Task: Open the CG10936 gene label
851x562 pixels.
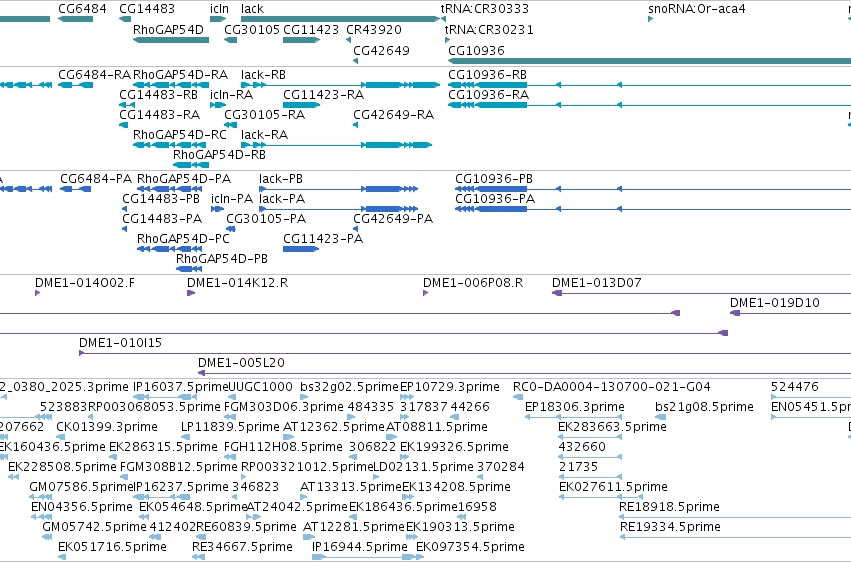Action: (x=477, y=50)
